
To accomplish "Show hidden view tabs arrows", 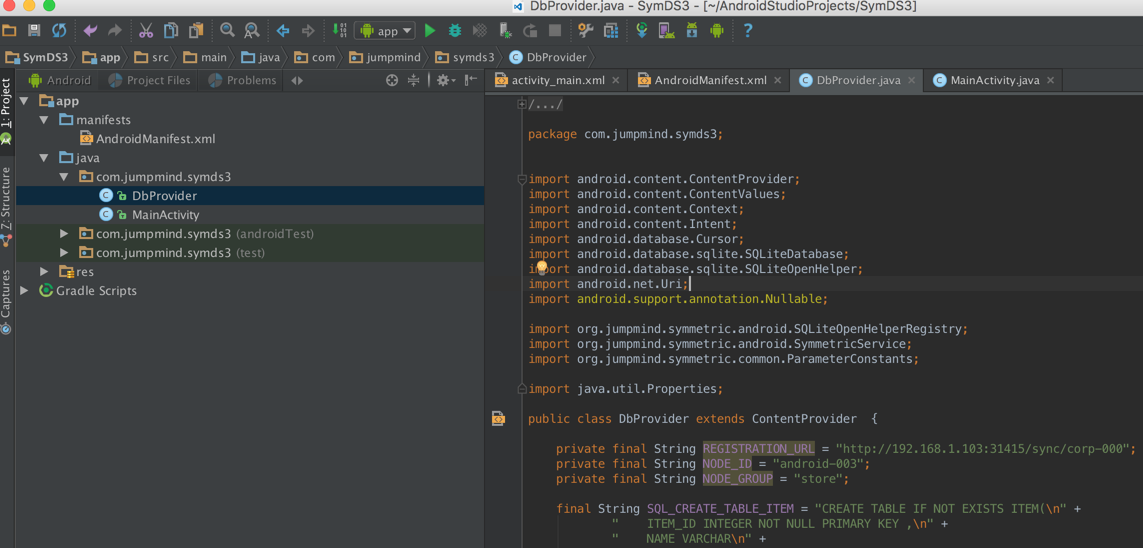I will tap(297, 80).
